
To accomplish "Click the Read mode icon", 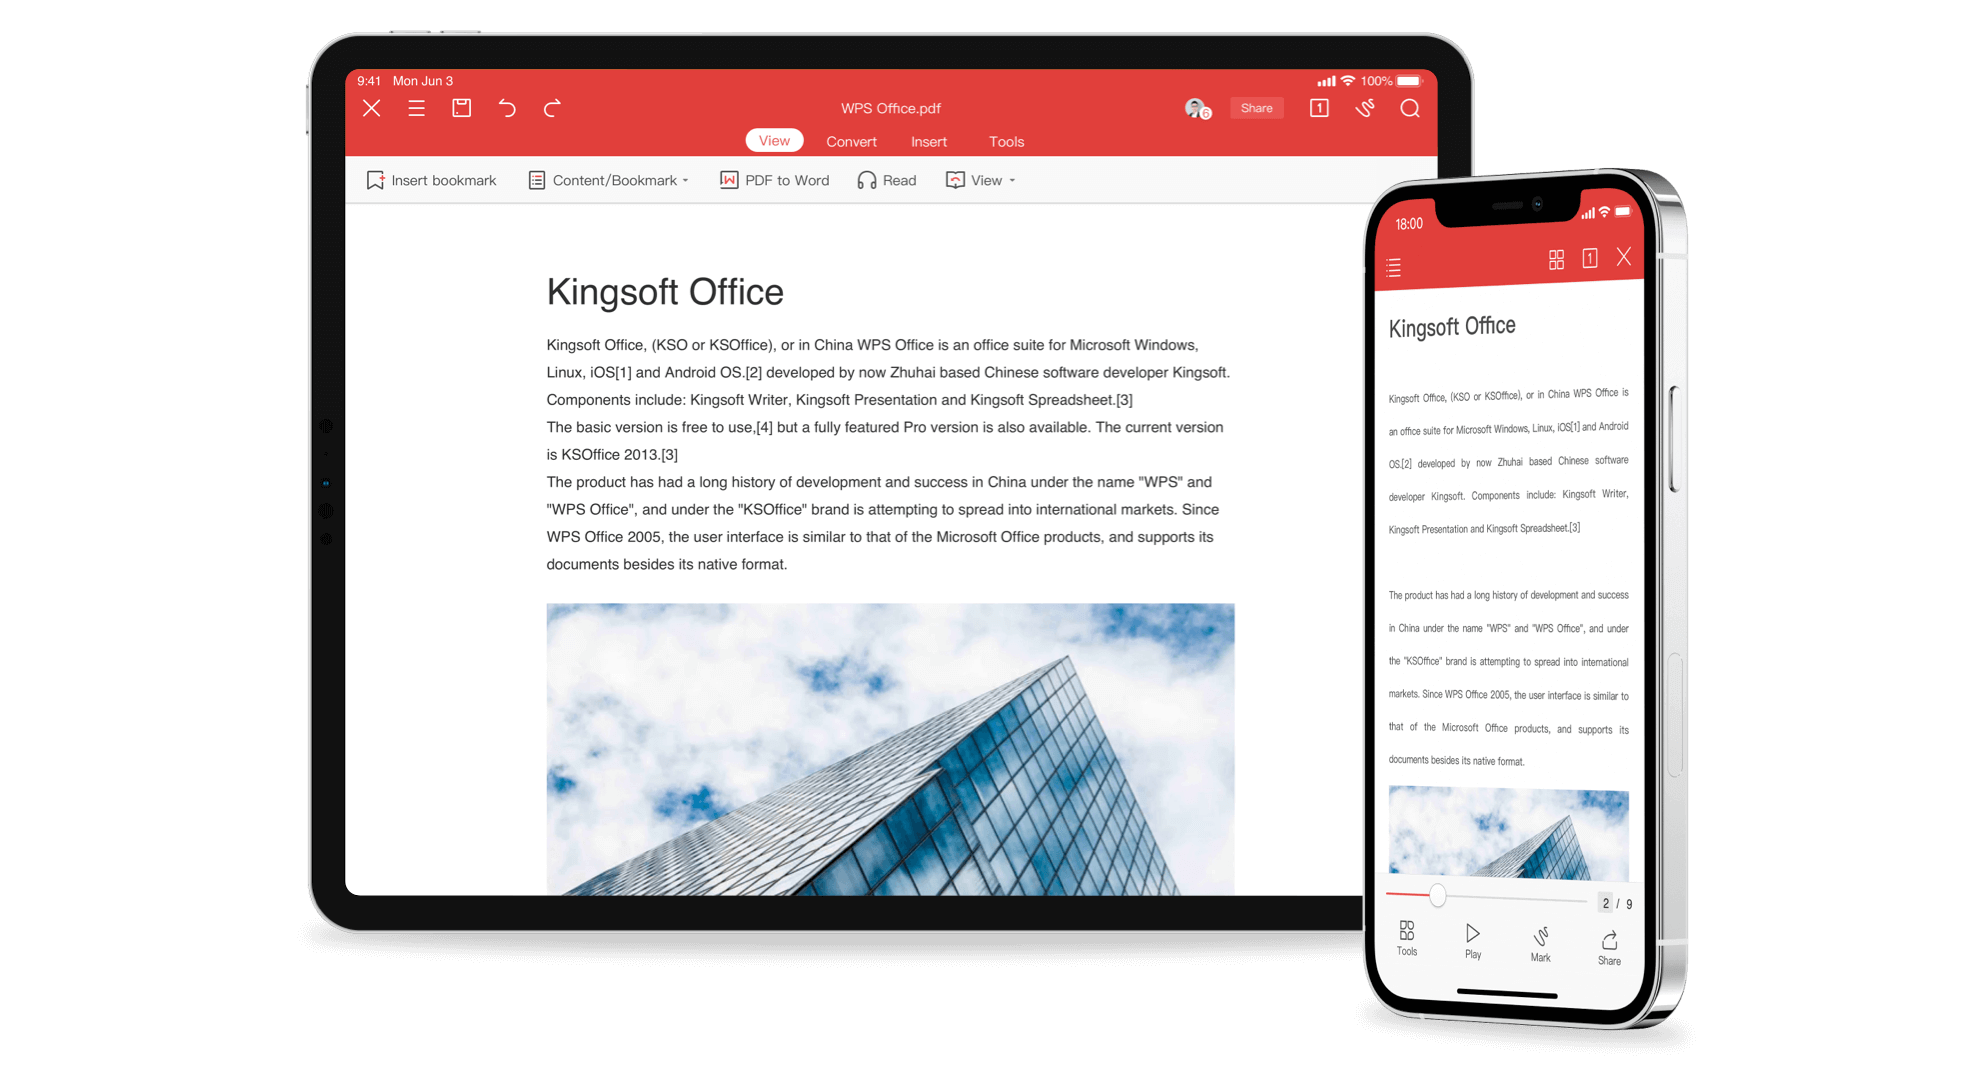I will [x=867, y=180].
